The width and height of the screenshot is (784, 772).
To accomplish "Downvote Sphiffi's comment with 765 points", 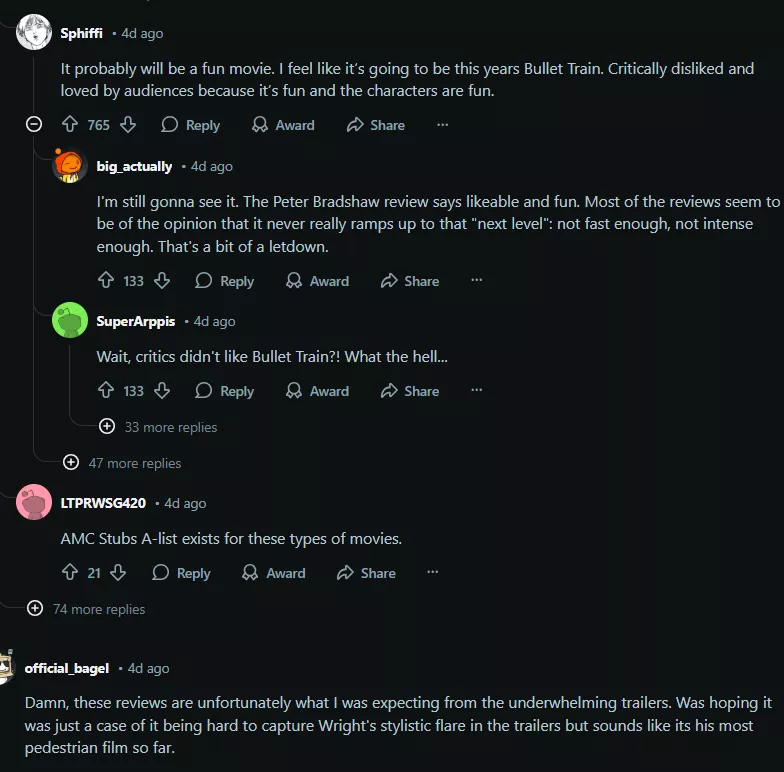I will point(128,125).
